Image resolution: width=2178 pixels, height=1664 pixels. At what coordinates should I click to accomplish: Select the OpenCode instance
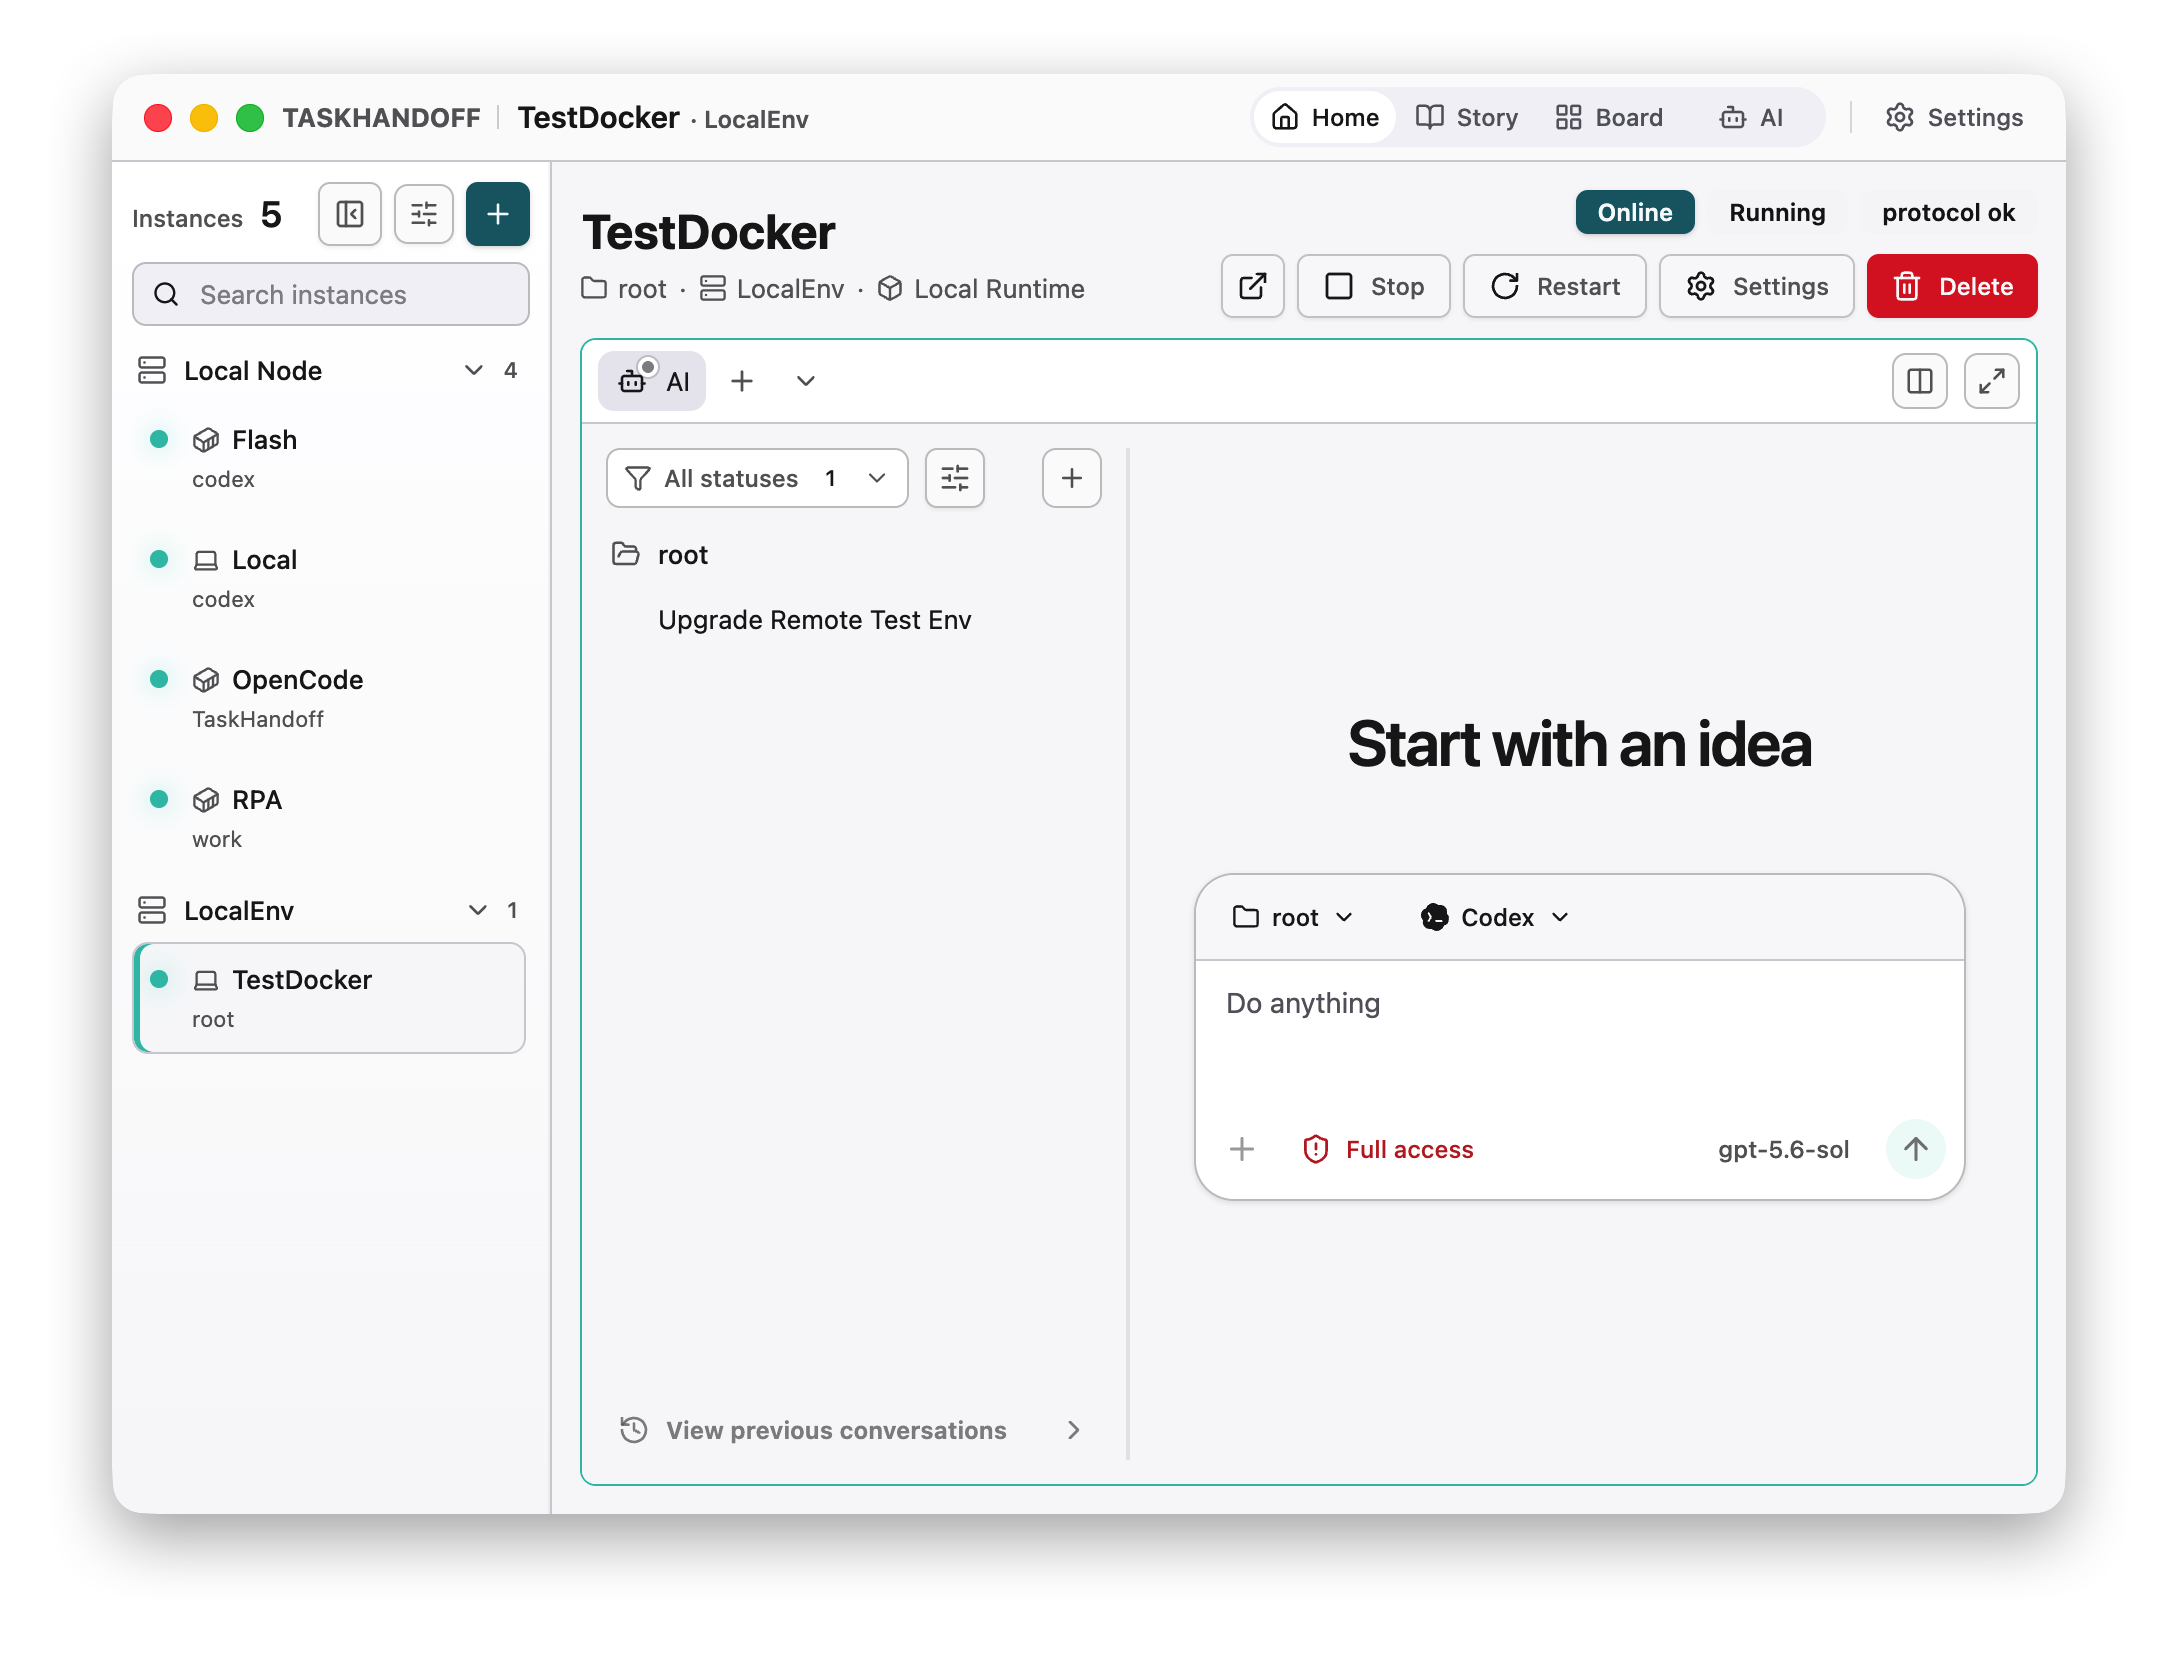(x=330, y=699)
